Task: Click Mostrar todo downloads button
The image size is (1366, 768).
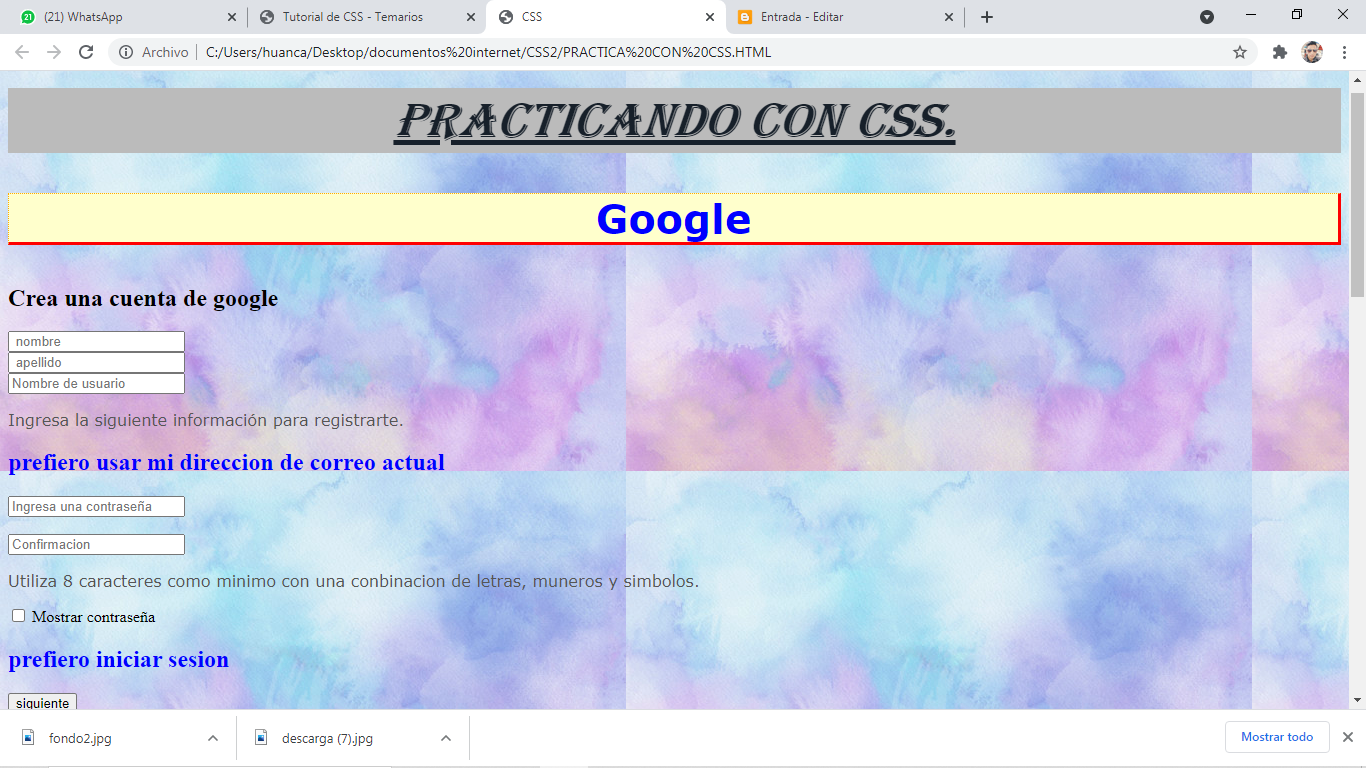Action: [1277, 737]
